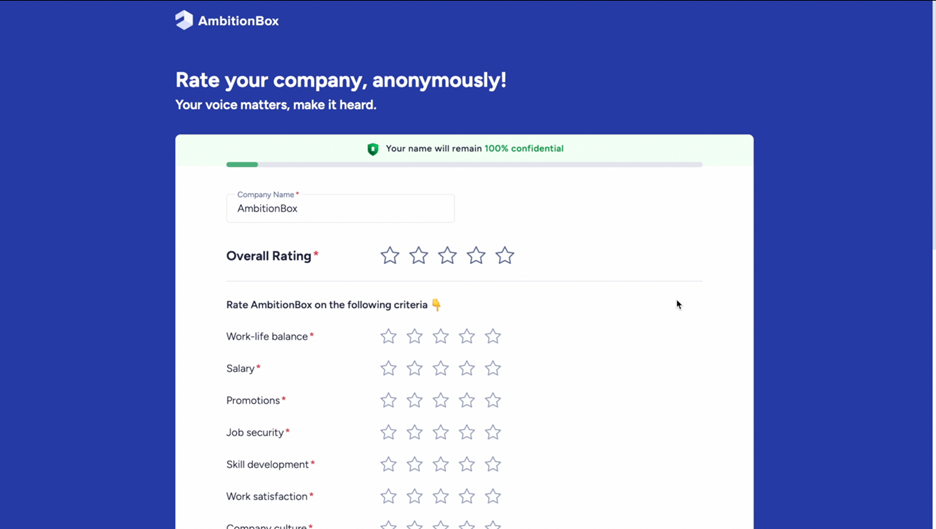
Task: Rate Work-life balance one star
Action: 389,337
